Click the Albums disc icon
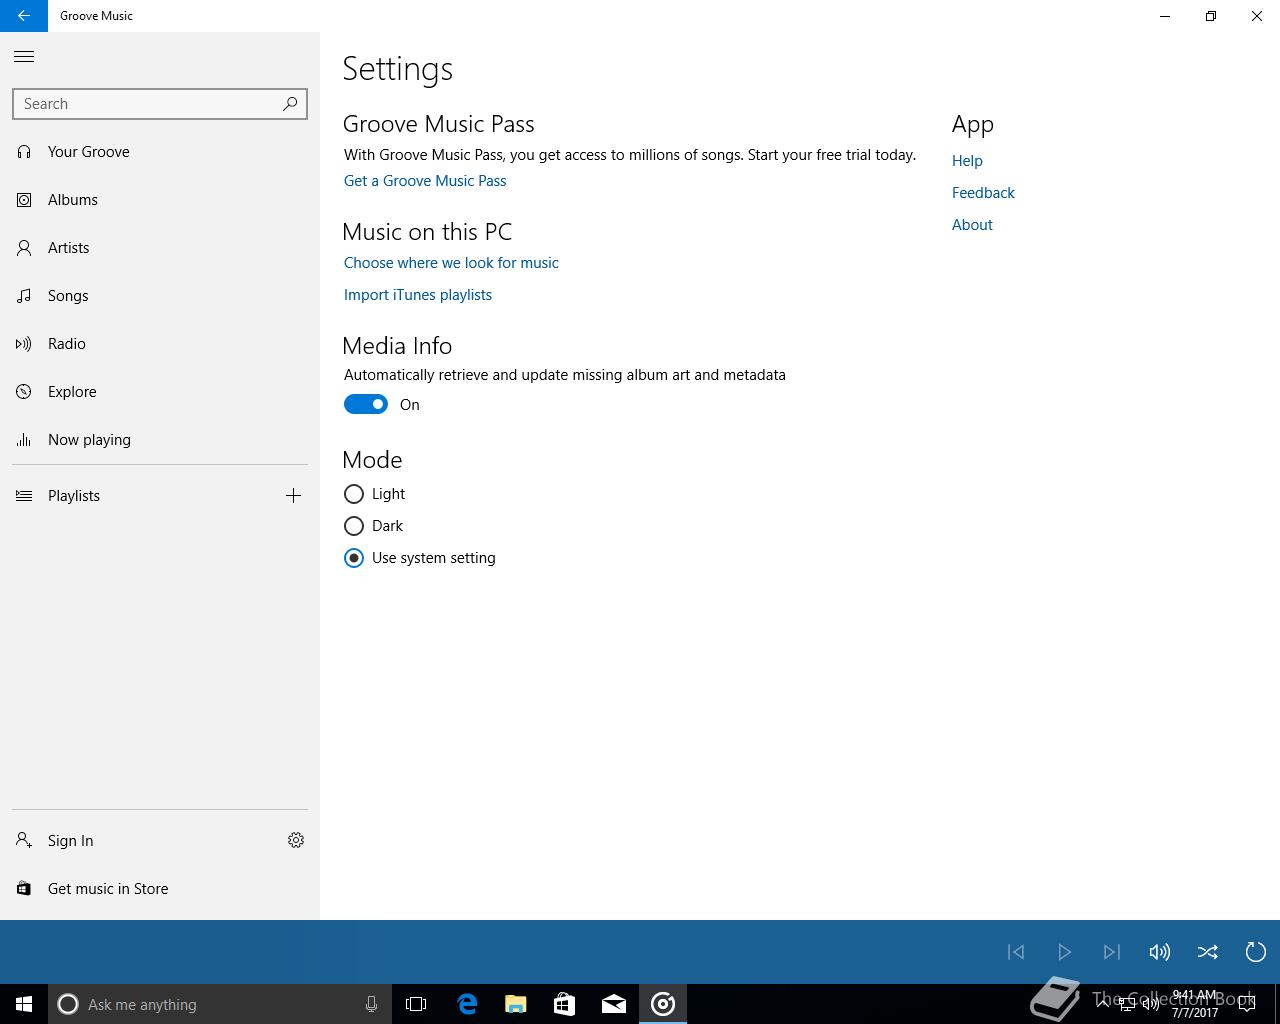 pyautogui.click(x=24, y=200)
